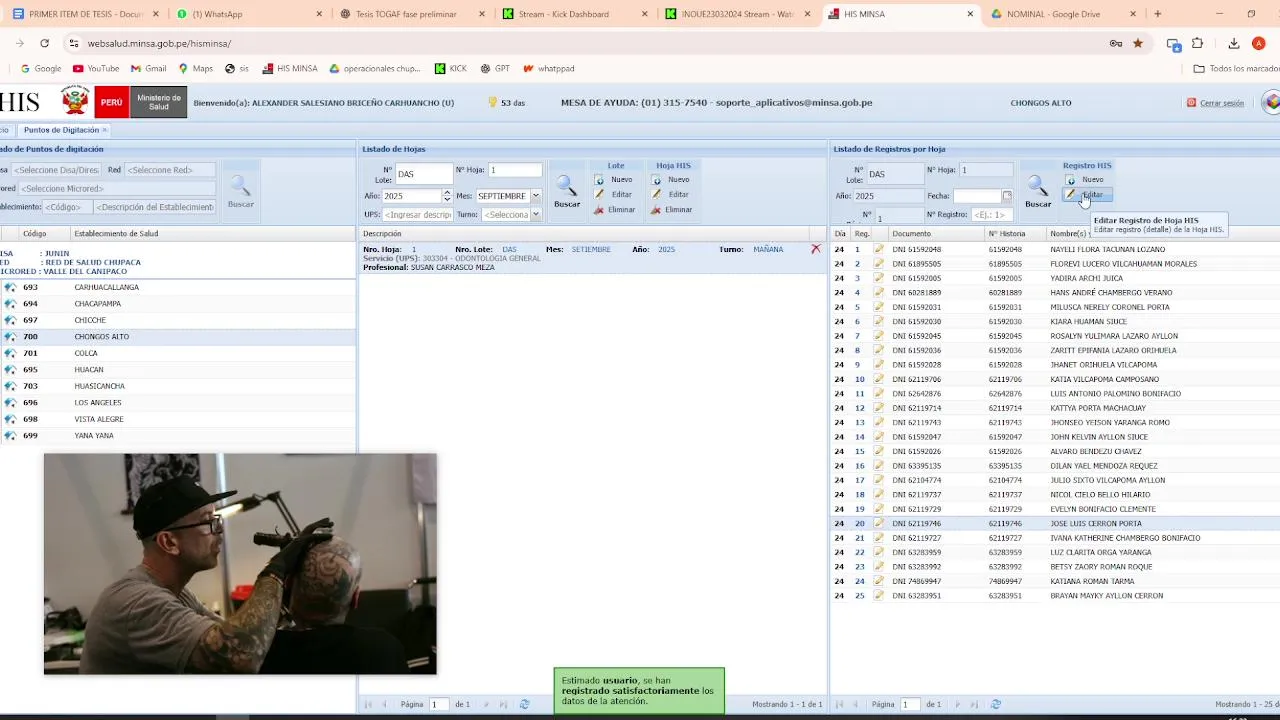Click the N° Registro input field

991,214
